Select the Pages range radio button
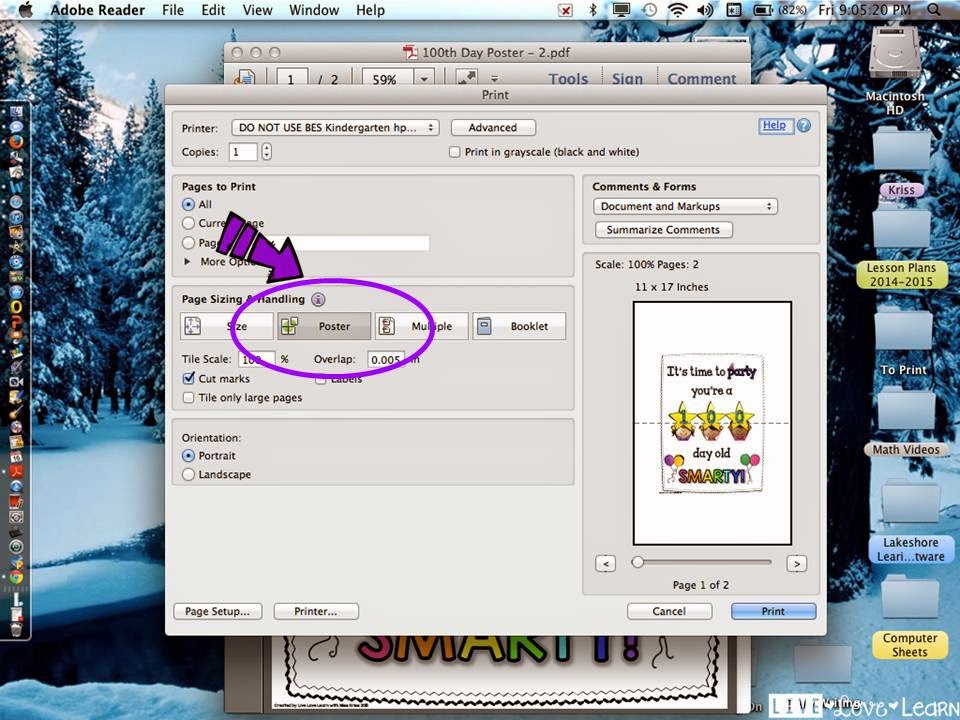Screen dimensions: 960x720 pyautogui.click(x=189, y=242)
